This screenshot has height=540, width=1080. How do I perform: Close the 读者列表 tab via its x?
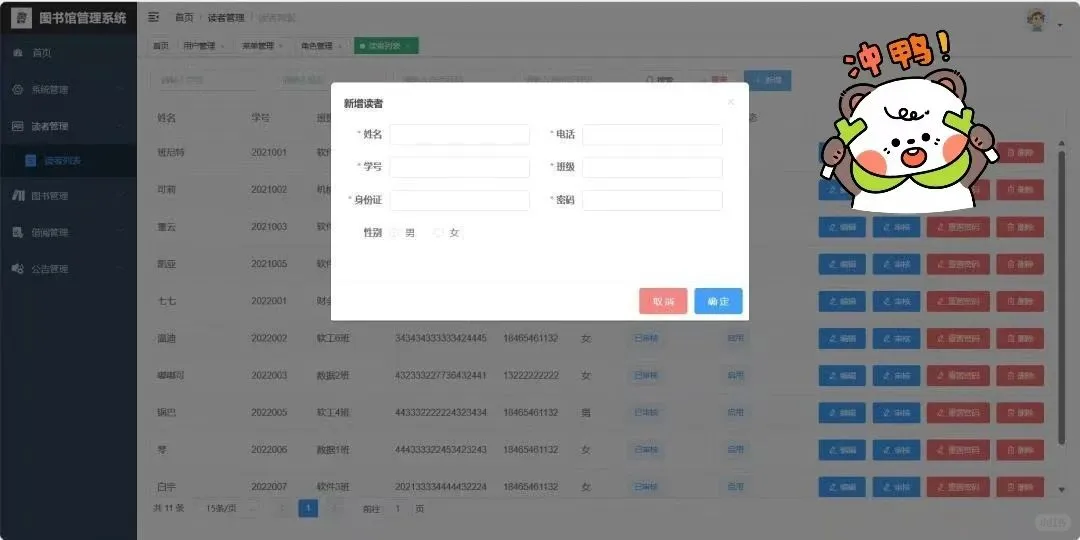[x=408, y=46]
